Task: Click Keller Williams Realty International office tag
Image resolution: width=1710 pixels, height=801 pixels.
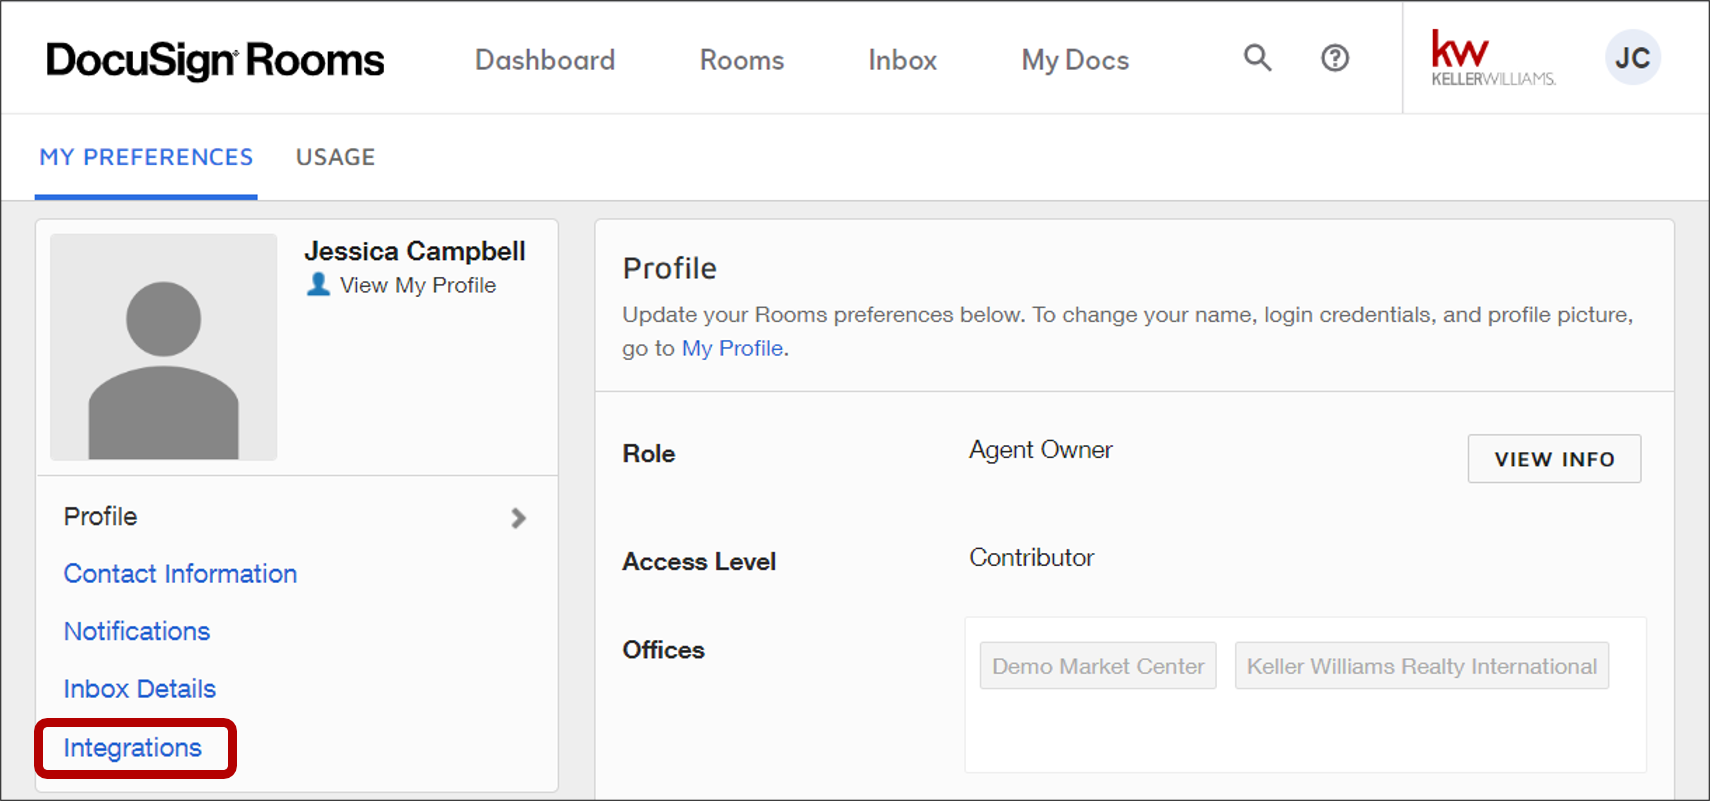Action: 1422,666
